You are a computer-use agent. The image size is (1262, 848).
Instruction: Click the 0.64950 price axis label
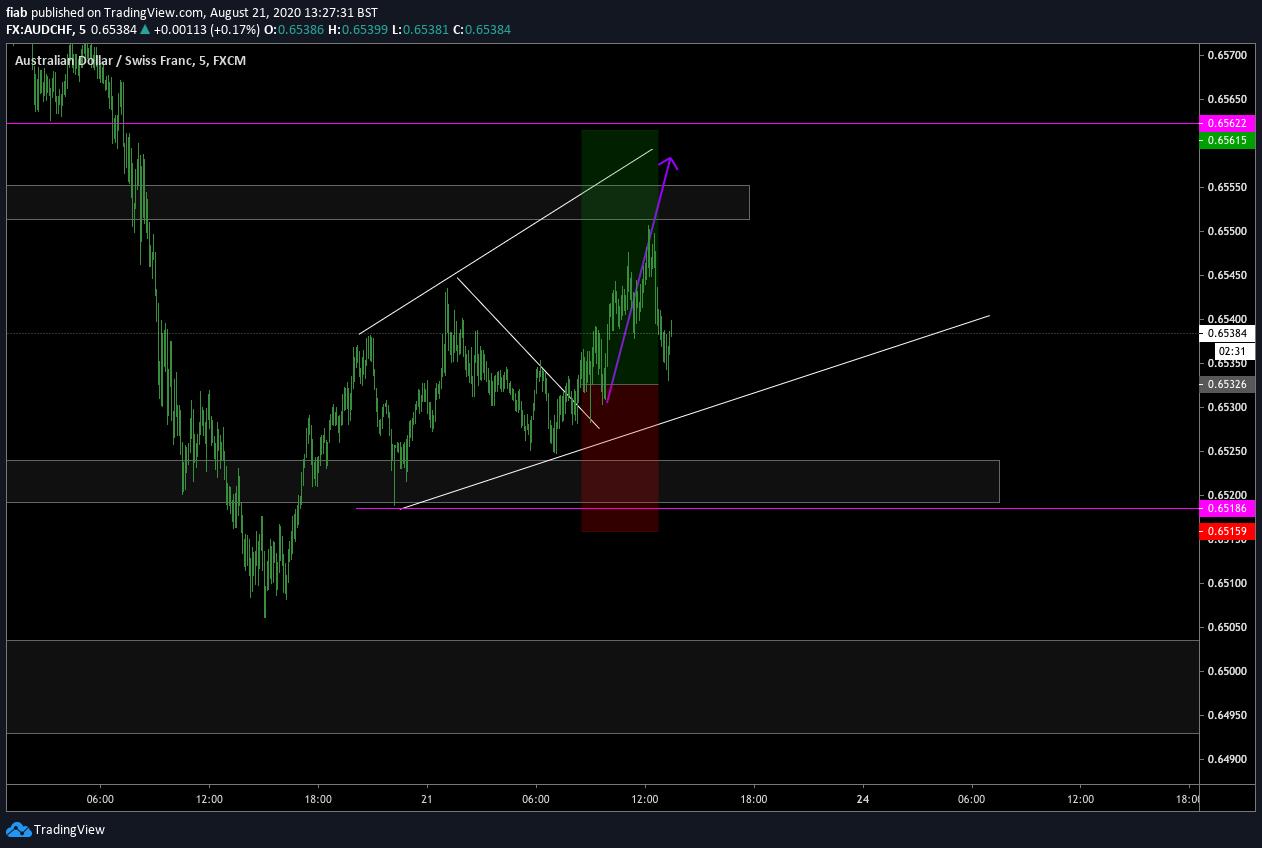[x=1226, y=715]
